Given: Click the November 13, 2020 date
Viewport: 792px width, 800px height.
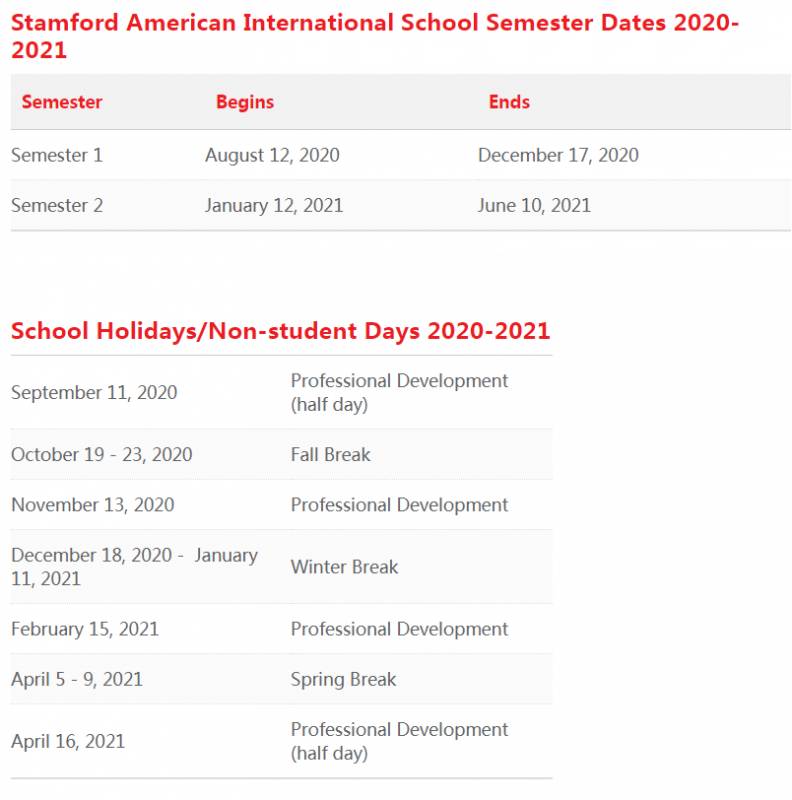Looking at the screenshot, I should 93,504.
